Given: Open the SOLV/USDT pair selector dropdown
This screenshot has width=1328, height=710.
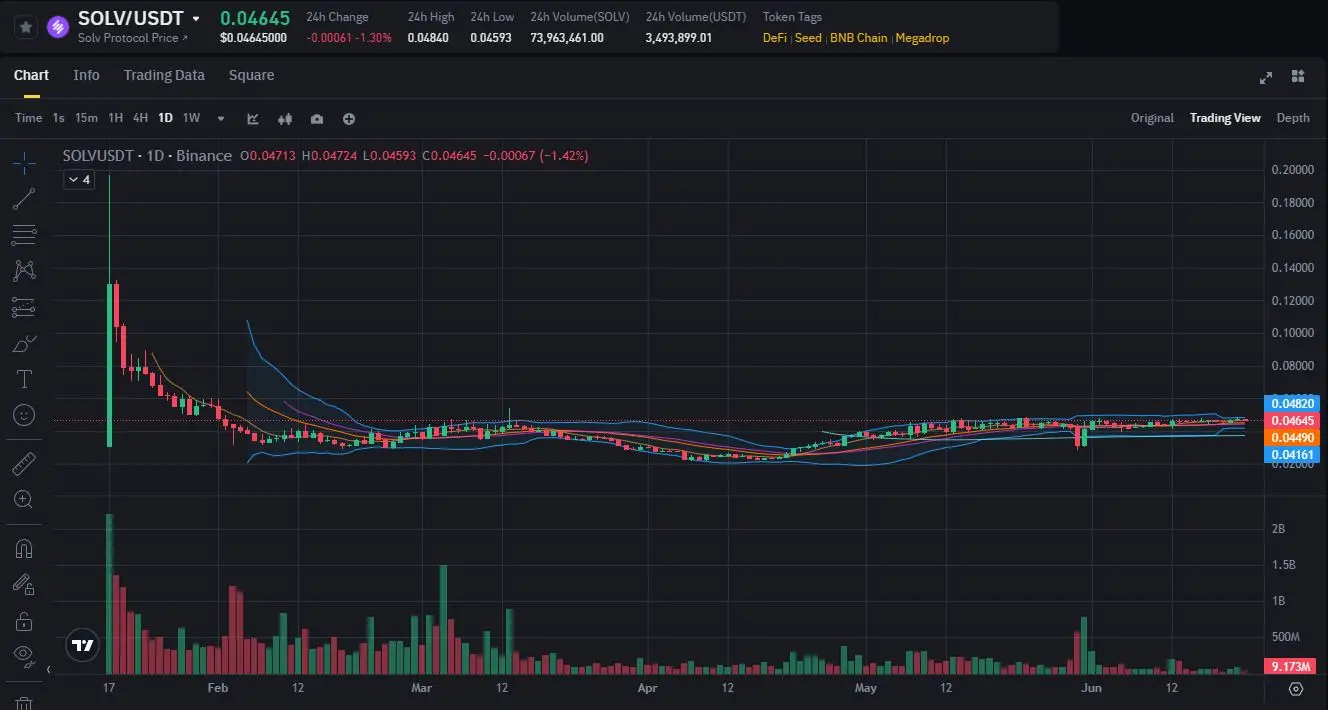Looking at the screenshot, I should pos(196,19).
